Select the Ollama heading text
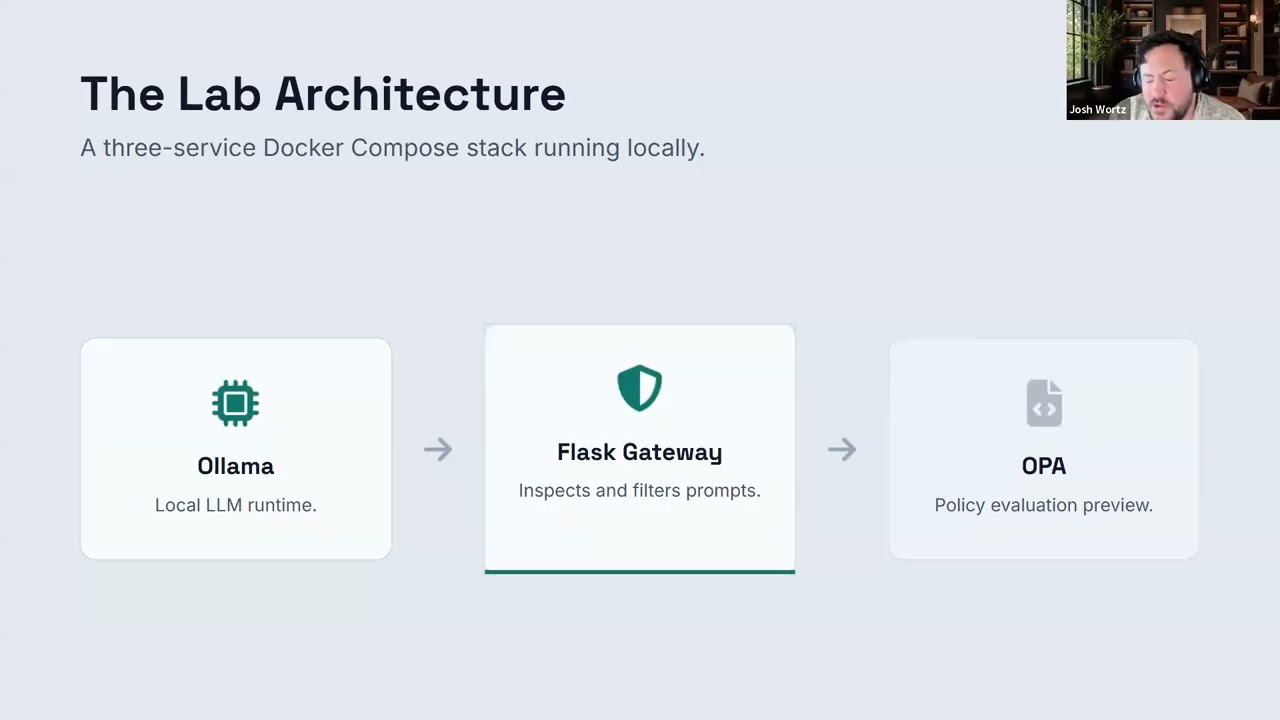This screenshot has height=720, width=1280. click(236, 466)
